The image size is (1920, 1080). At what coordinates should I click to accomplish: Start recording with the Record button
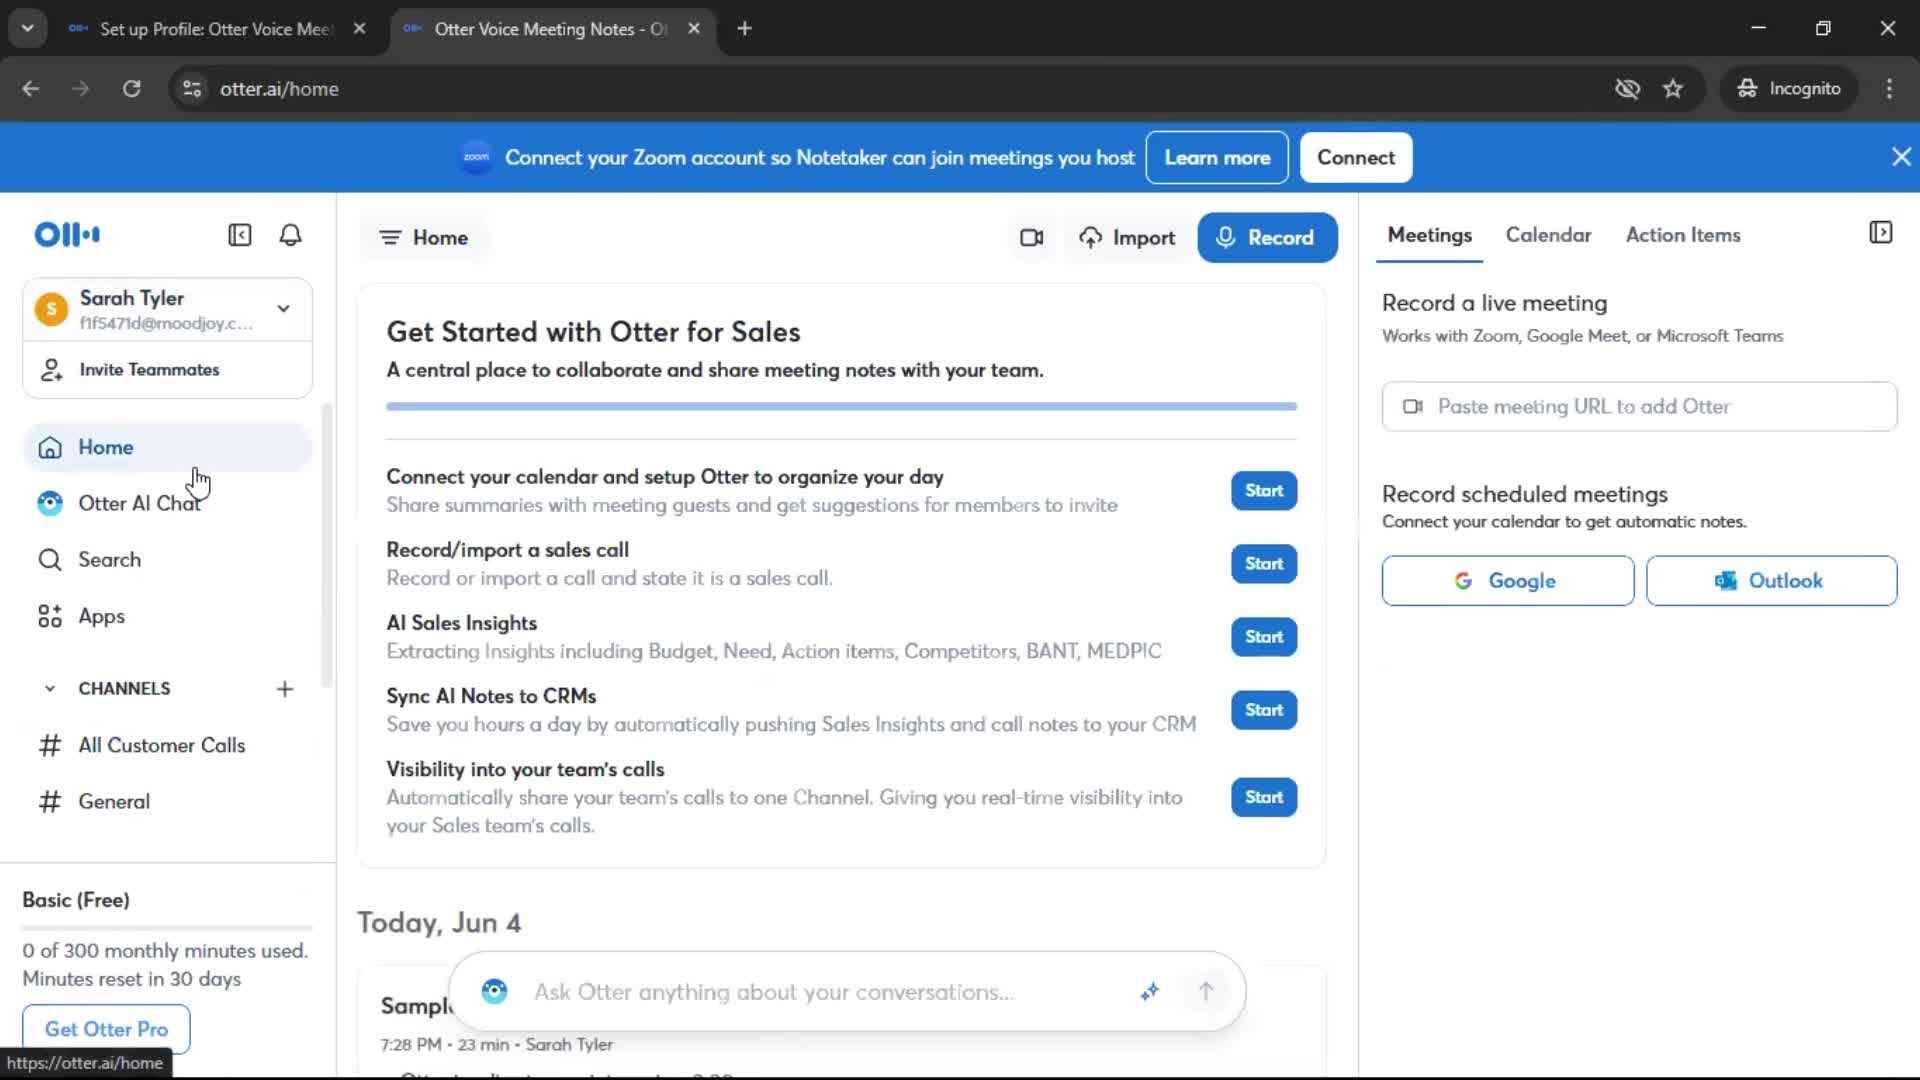click(x=1267, y=238)
